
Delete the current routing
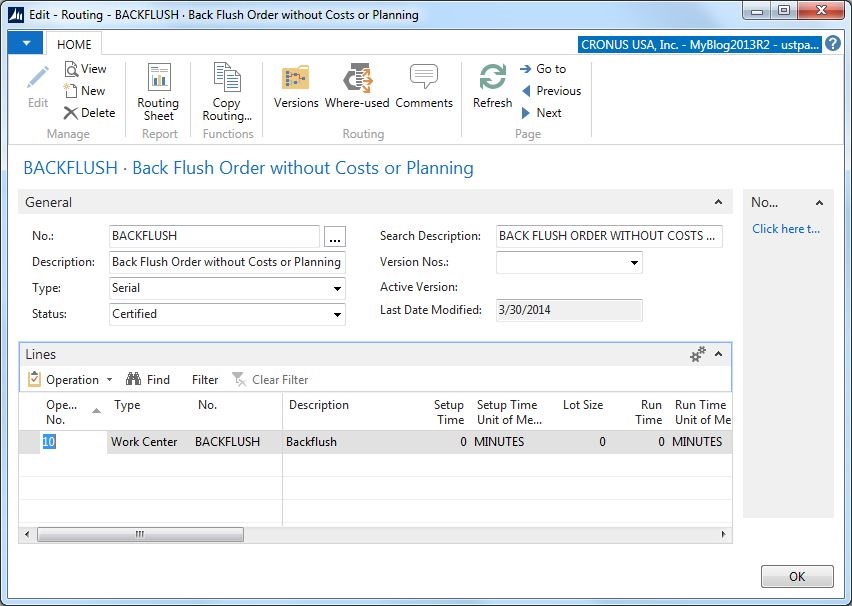click(90, 113)
